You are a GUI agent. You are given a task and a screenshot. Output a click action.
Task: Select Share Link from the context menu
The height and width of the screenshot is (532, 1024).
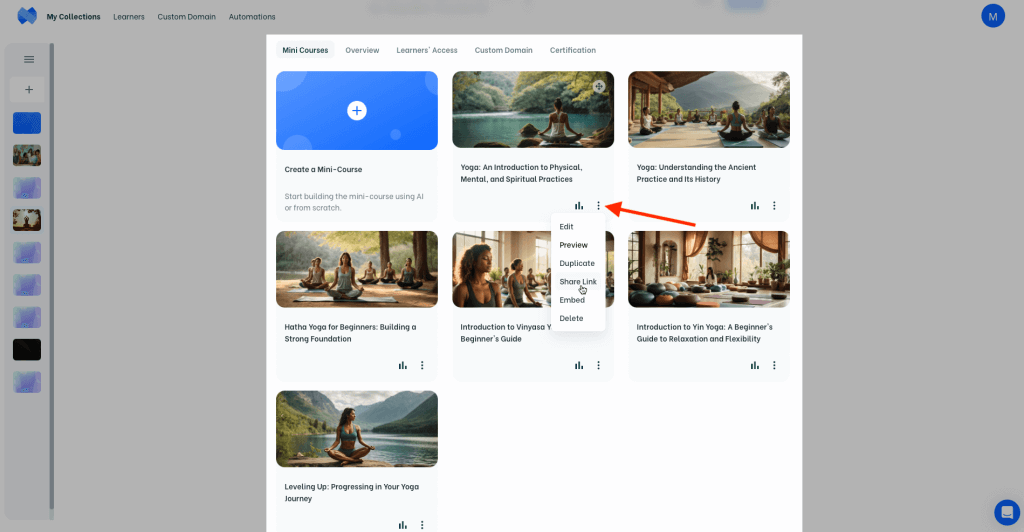(578, 282)
